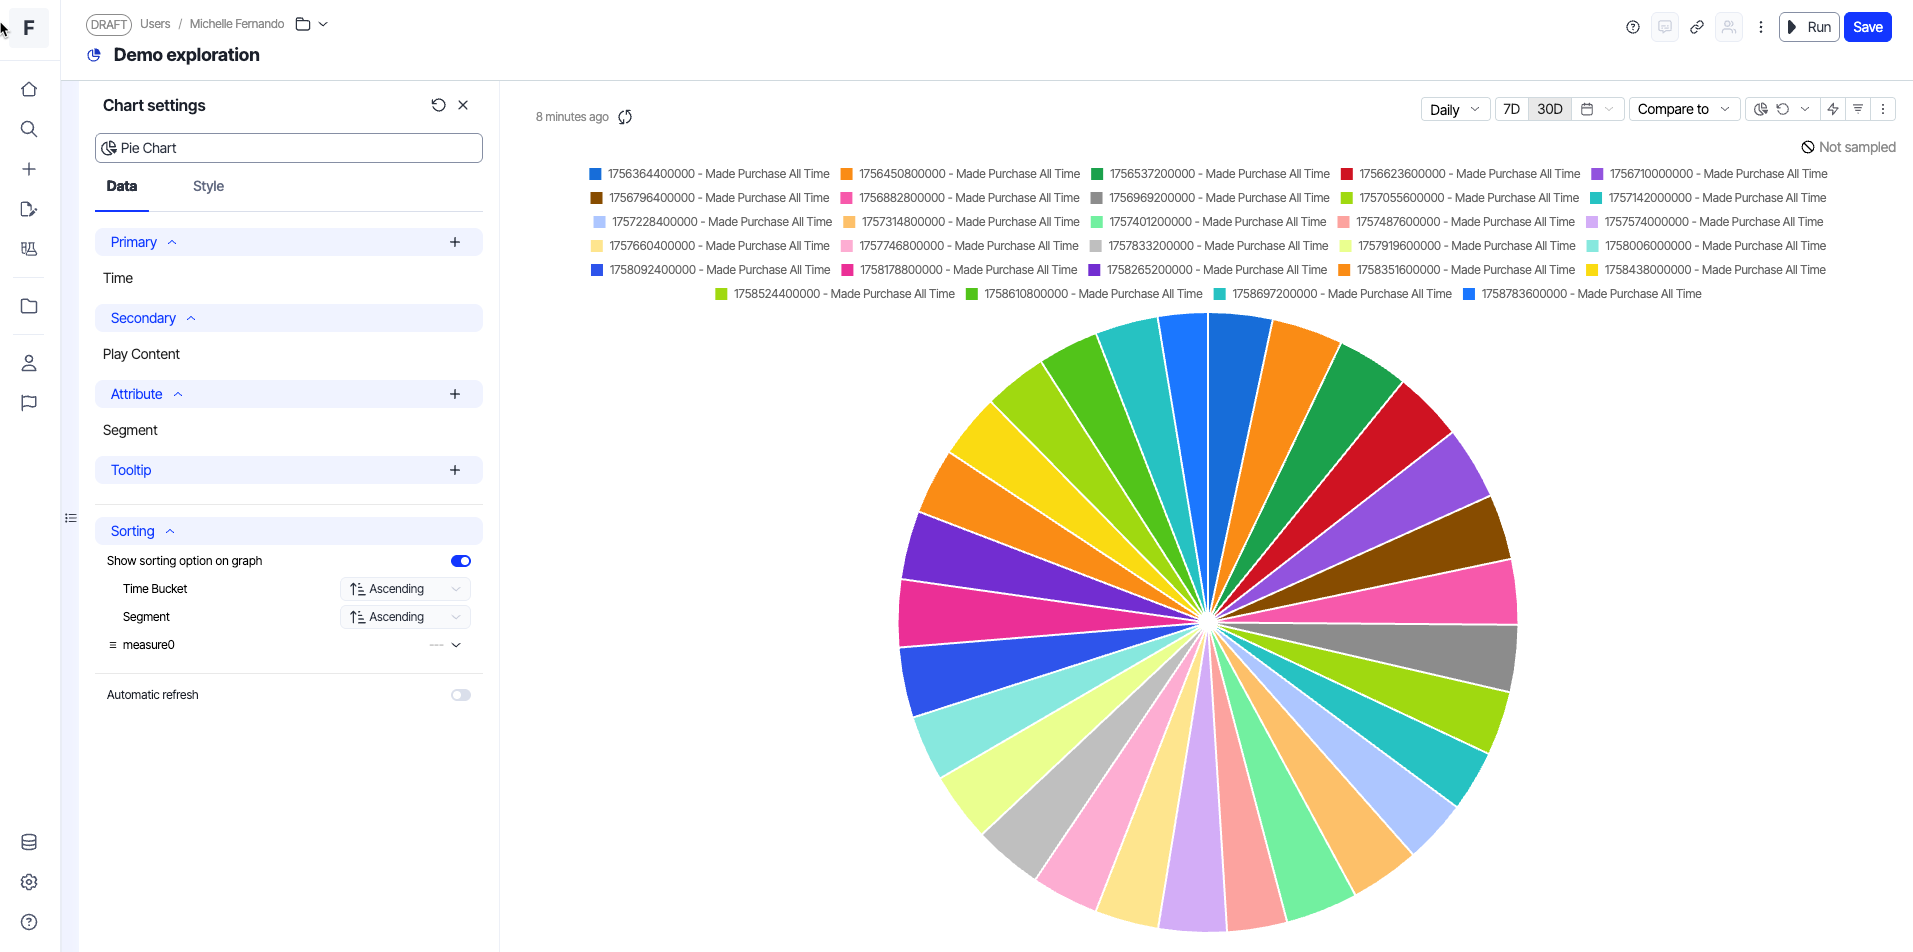Image resolution: width=1913 pixels, height=952 pixels.
Task: Refresh data next to '8 minutes ago'
Action: click(x=625, y=117)
